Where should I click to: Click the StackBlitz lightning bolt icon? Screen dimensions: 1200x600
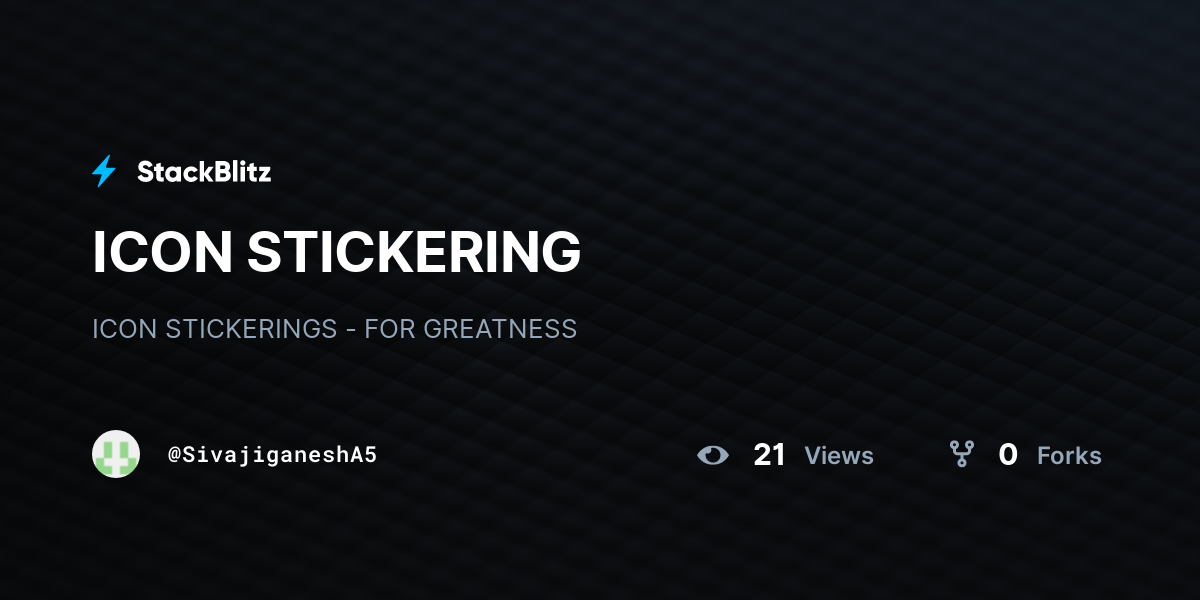point(104,172)
